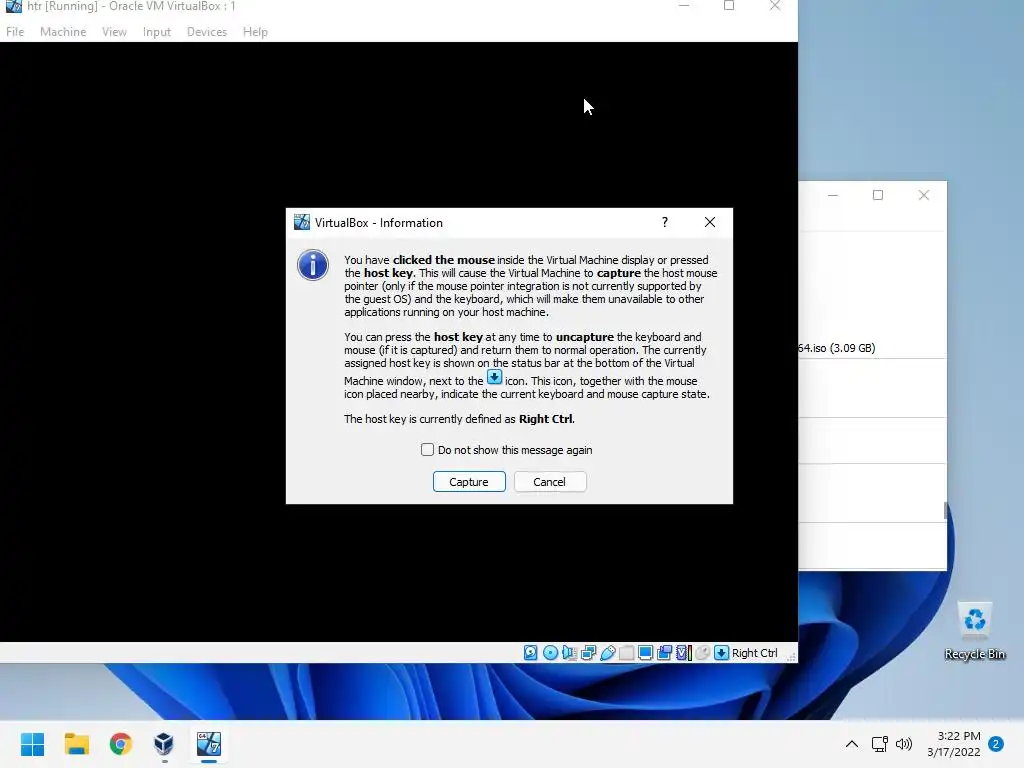Click the VirtualBox icon in dialog title
Screen dimensions: 1024x768
(x=302, y=222)
